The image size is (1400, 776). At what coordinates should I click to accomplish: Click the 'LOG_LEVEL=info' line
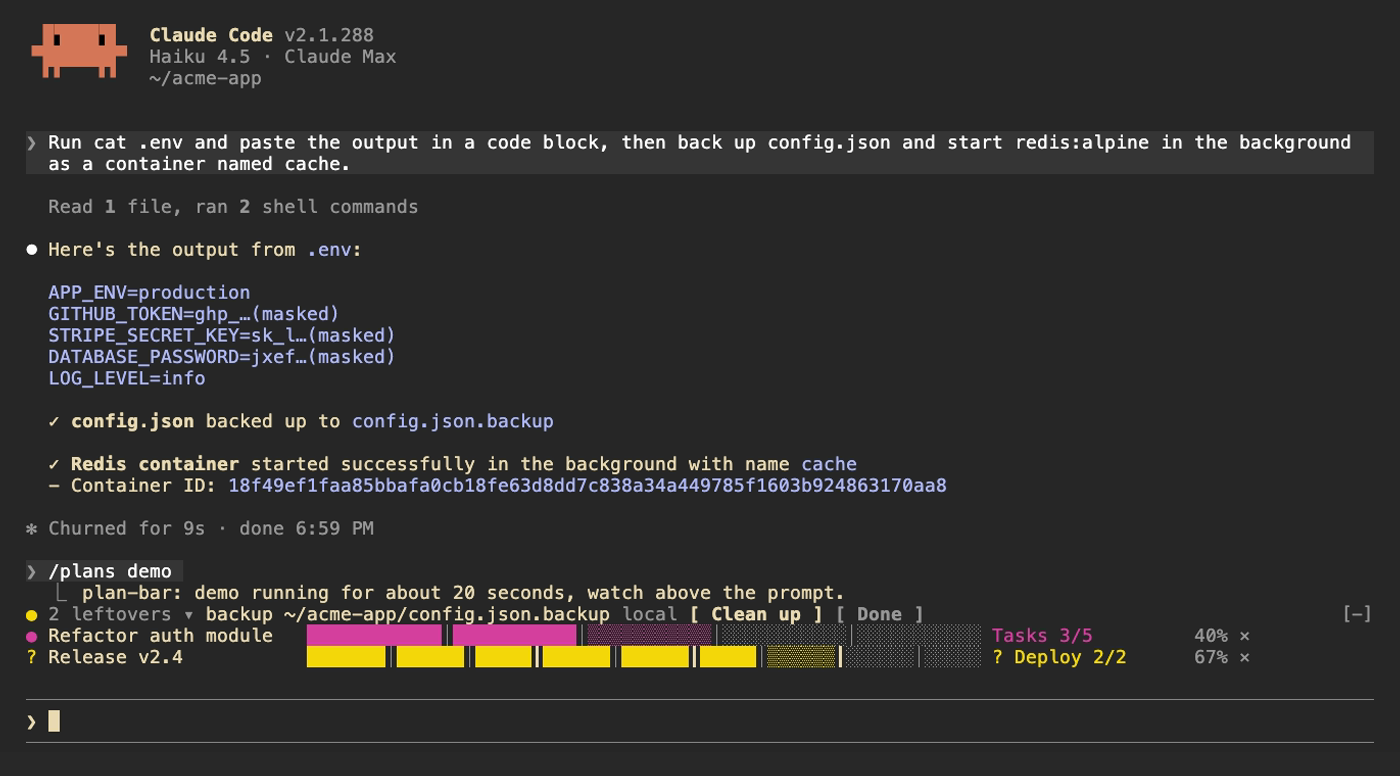click(x=127, y=379)
